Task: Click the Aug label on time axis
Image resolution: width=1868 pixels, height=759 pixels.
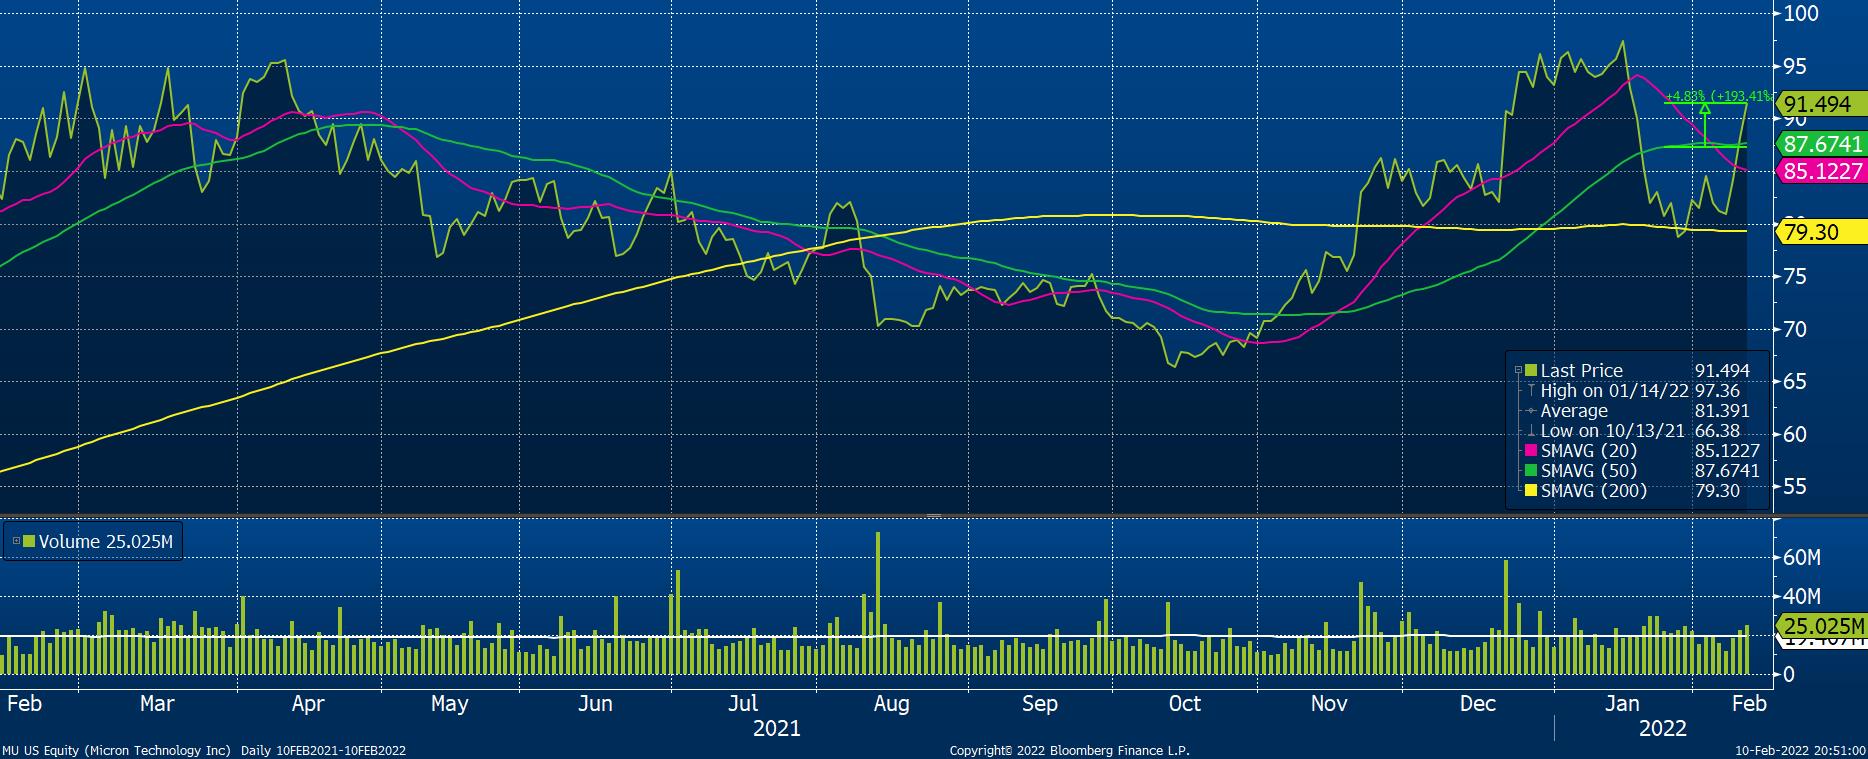Action: [x=891, y=704]
